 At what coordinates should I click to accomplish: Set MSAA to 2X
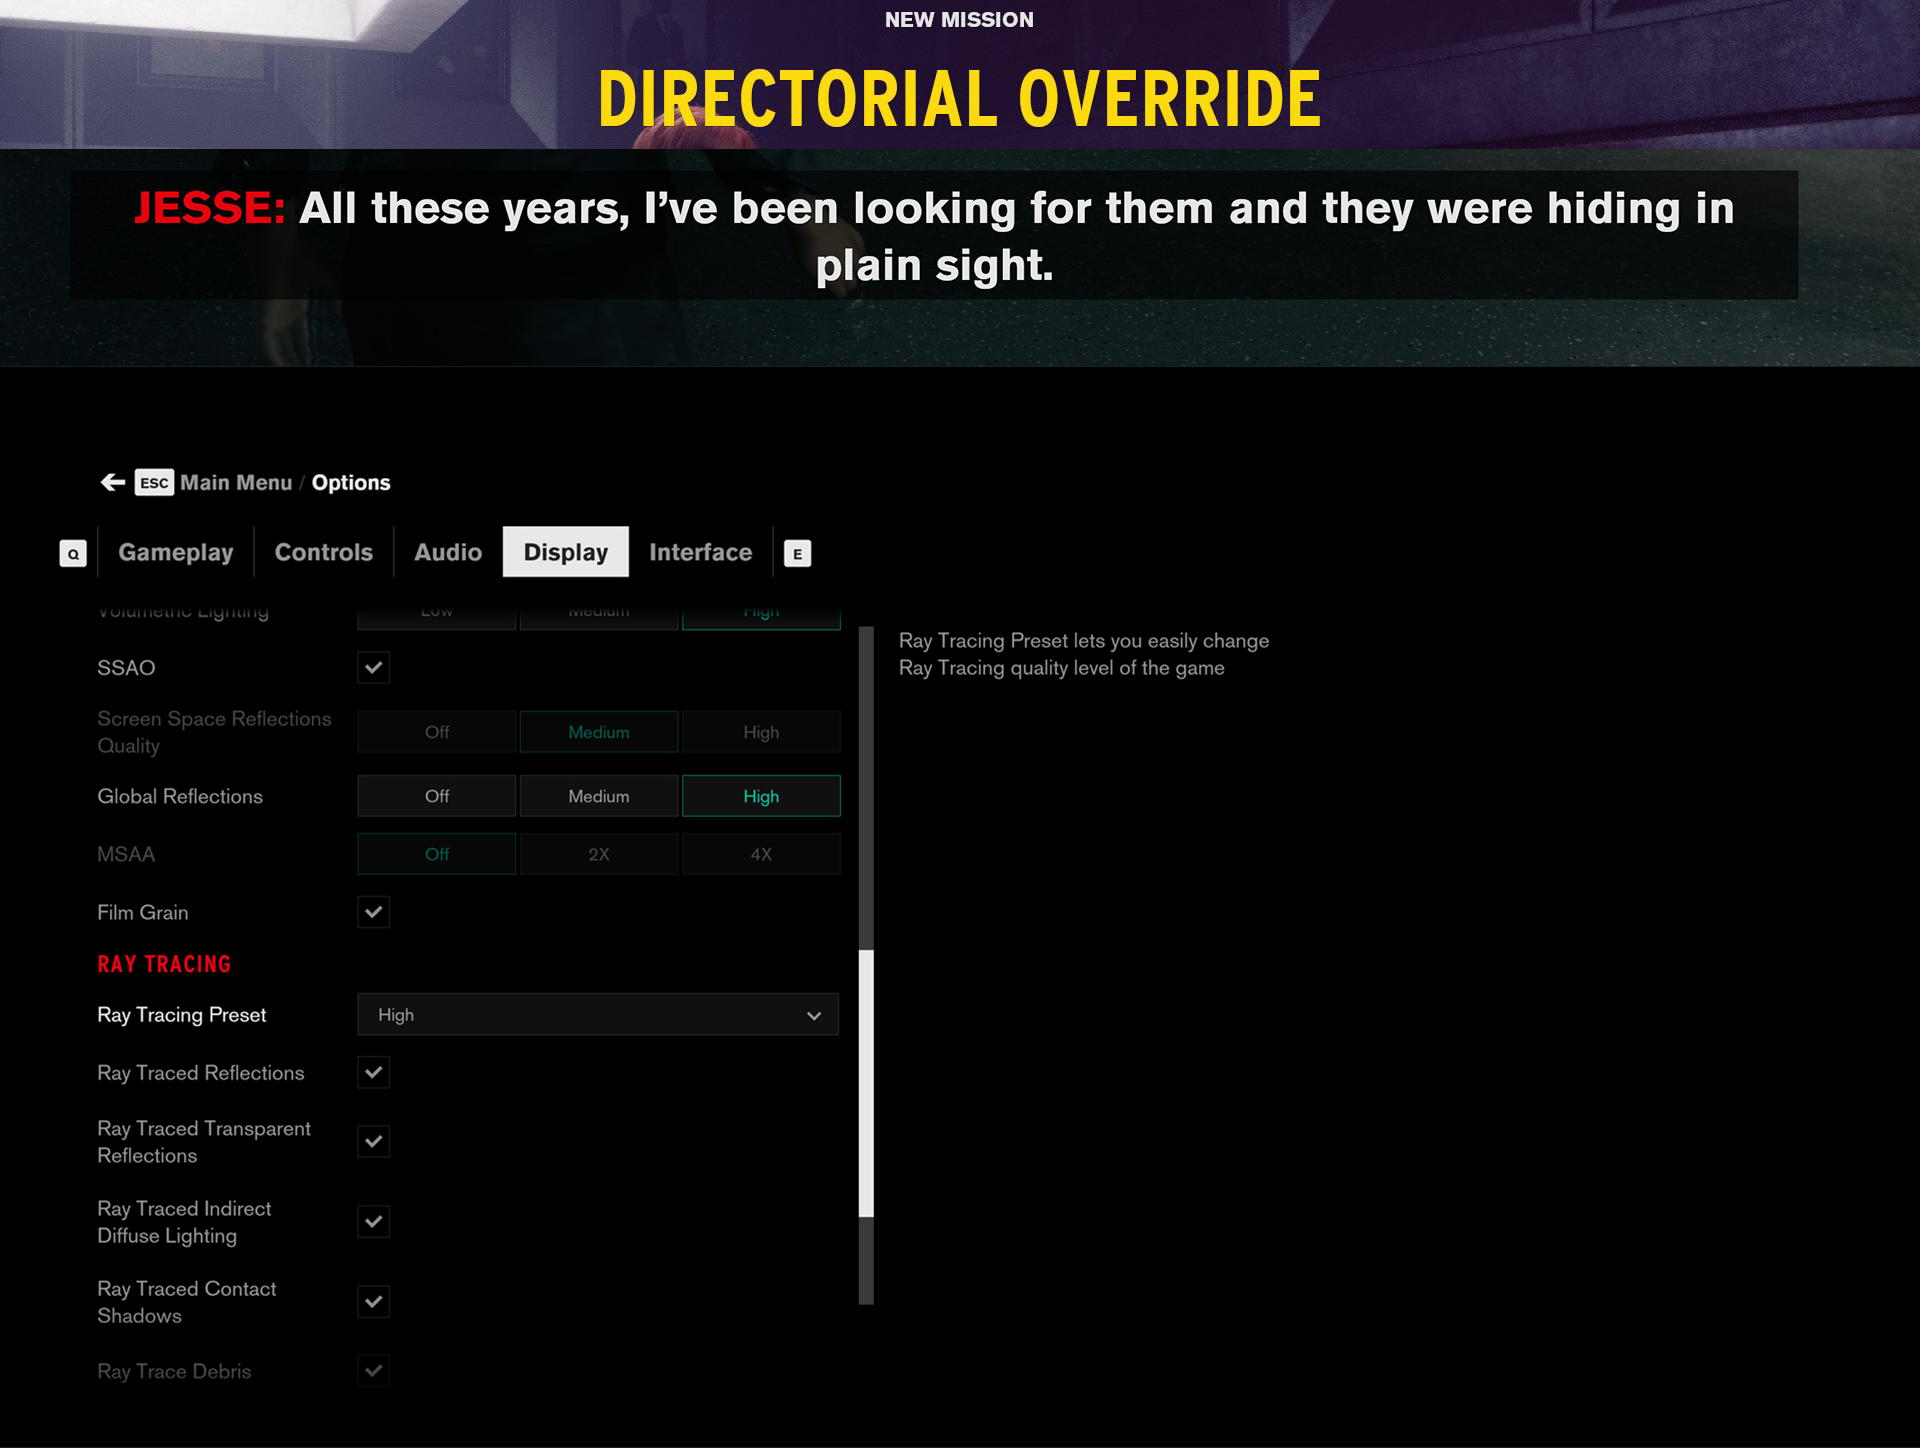pyautogui.click(x=599, y=854)
